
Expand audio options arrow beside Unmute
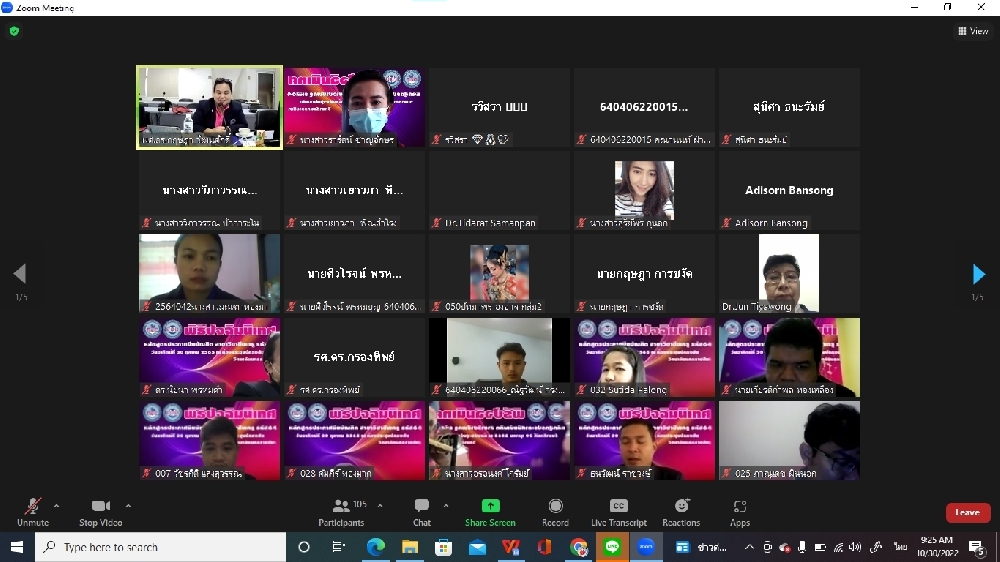[x=56, y=506]
